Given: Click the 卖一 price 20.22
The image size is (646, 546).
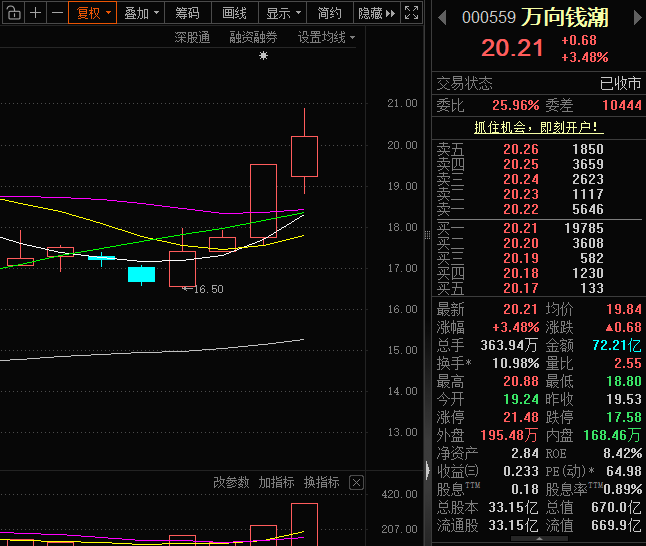Looking at the screenshot, I should coord(521,209).
